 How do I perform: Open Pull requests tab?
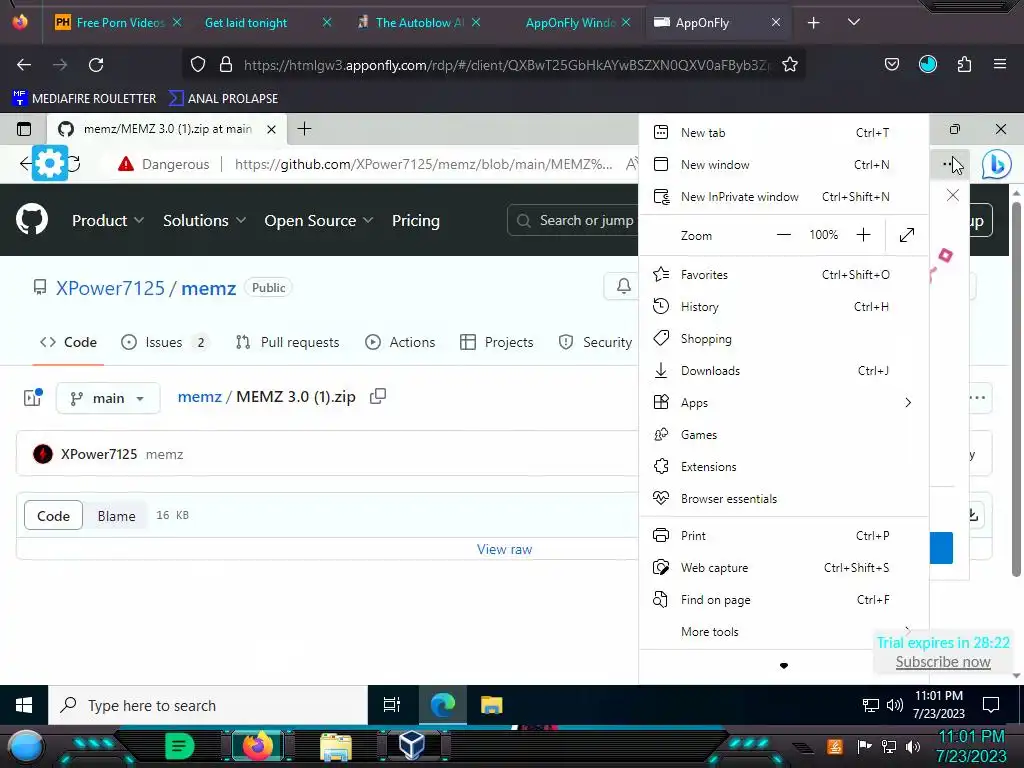click(287, 342)
